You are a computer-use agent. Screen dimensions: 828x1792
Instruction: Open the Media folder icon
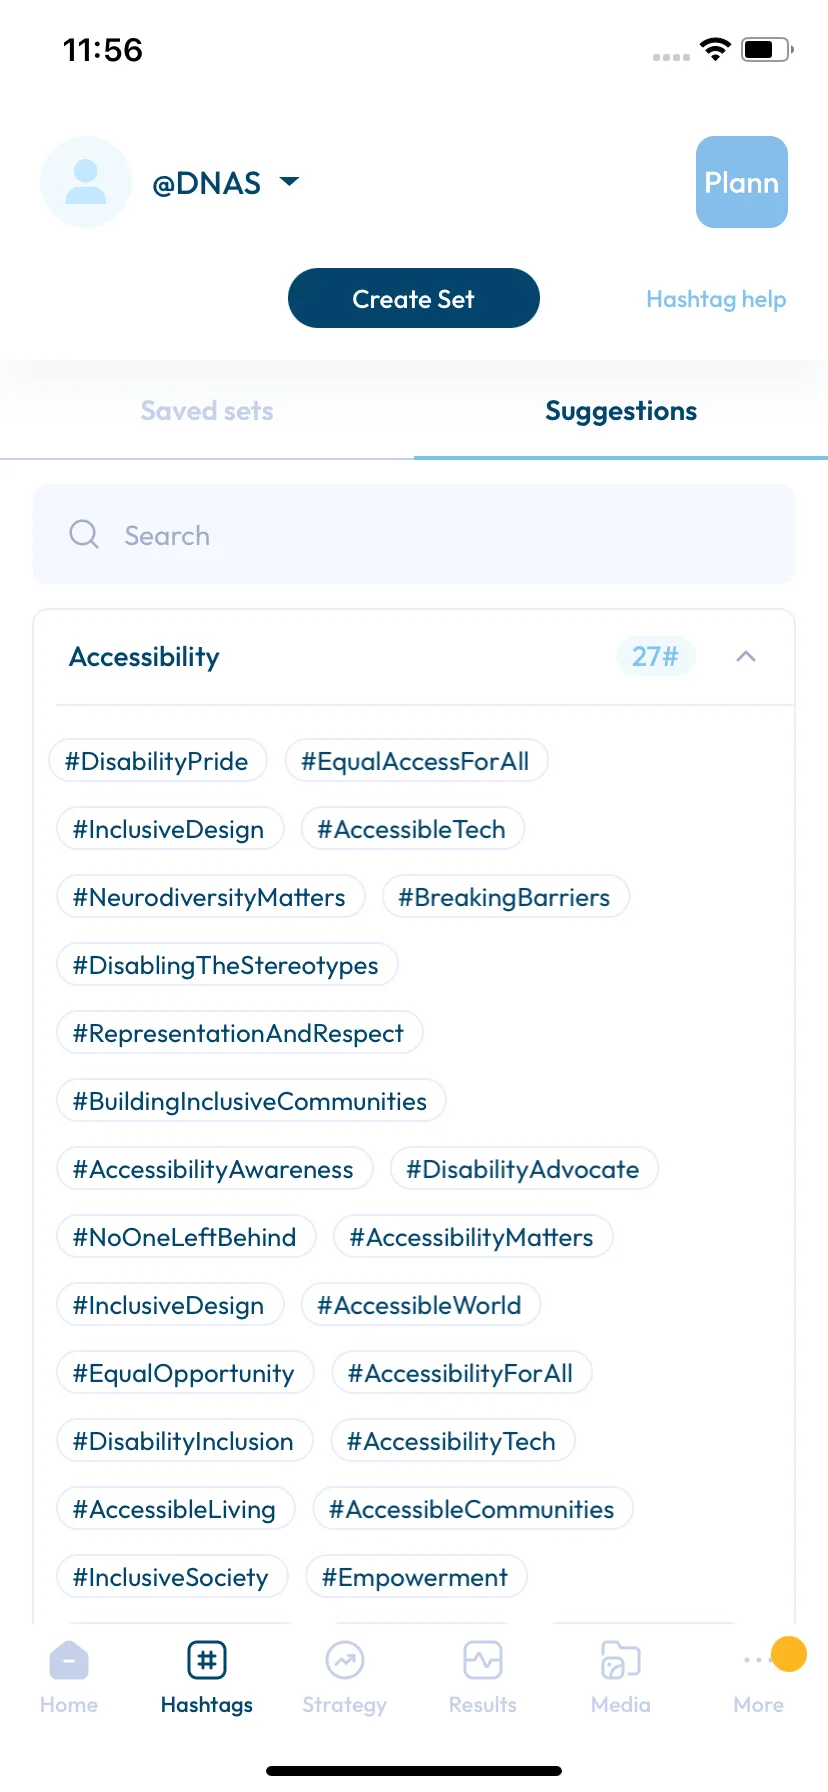click(x=620, y=1661)
